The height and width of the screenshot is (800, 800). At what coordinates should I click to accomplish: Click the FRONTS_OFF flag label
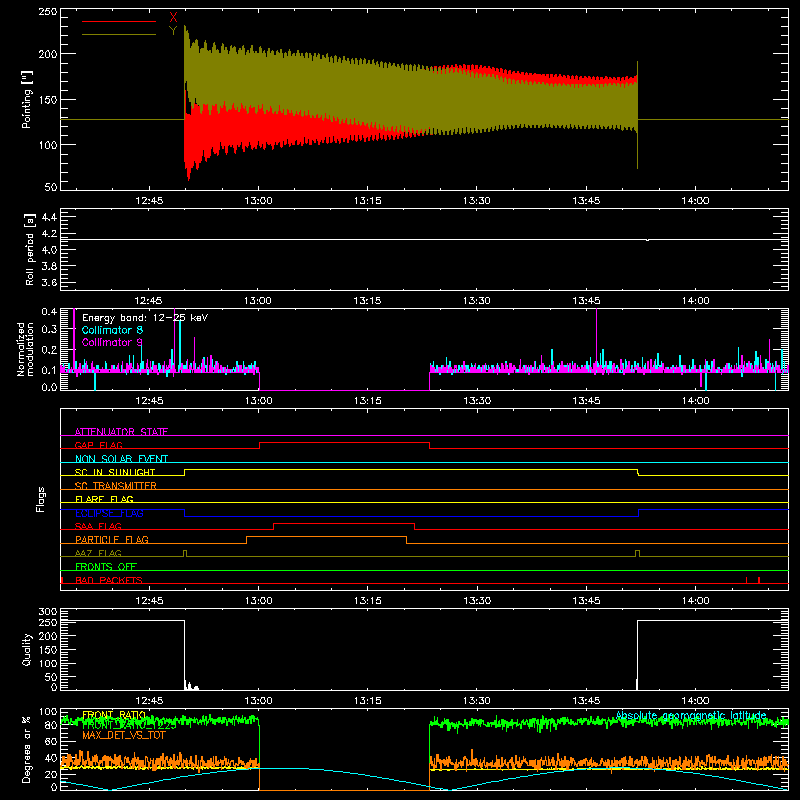pos(106,566)
